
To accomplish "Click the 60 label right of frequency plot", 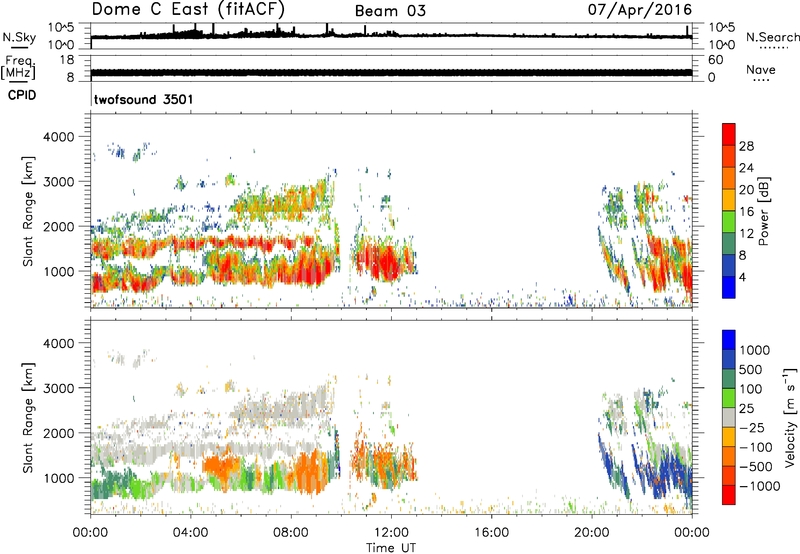I will coord(716,60).
